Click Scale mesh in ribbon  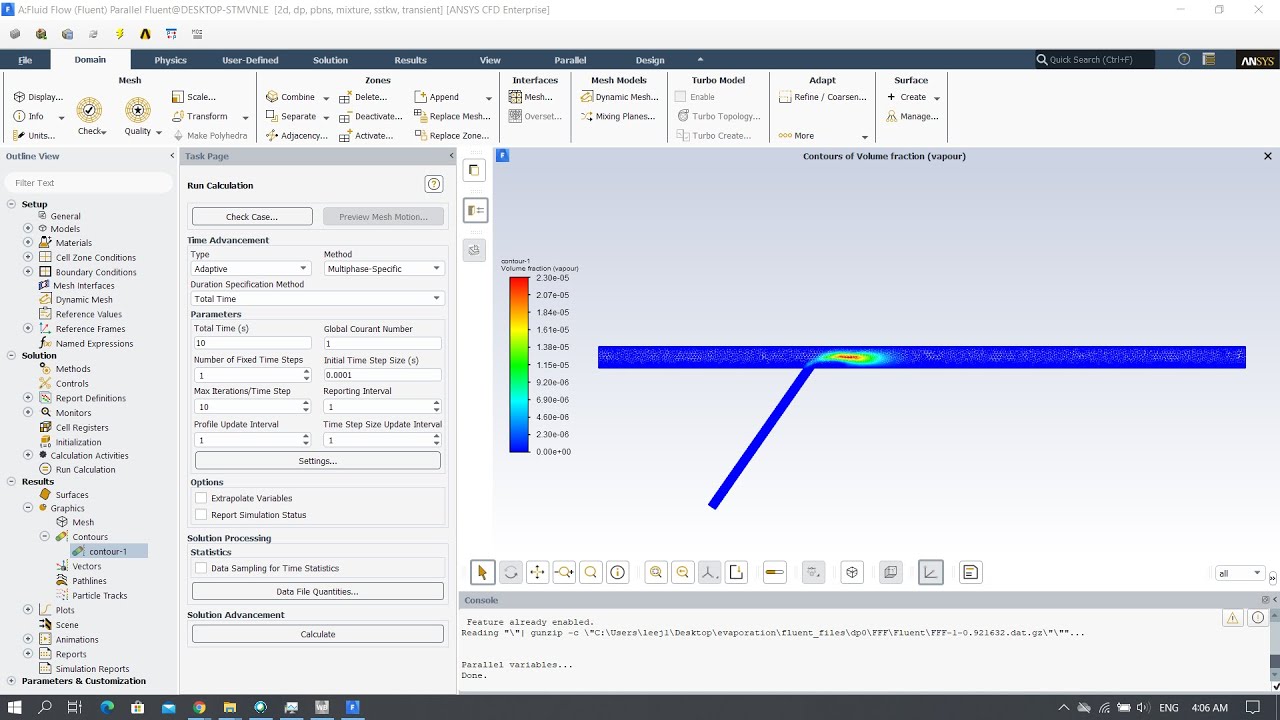194,97
